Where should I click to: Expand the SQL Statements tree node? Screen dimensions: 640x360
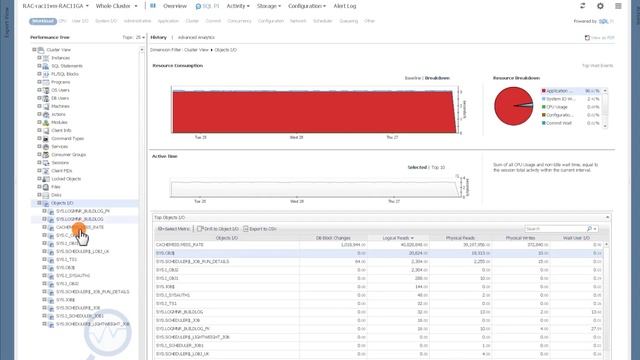40,66
